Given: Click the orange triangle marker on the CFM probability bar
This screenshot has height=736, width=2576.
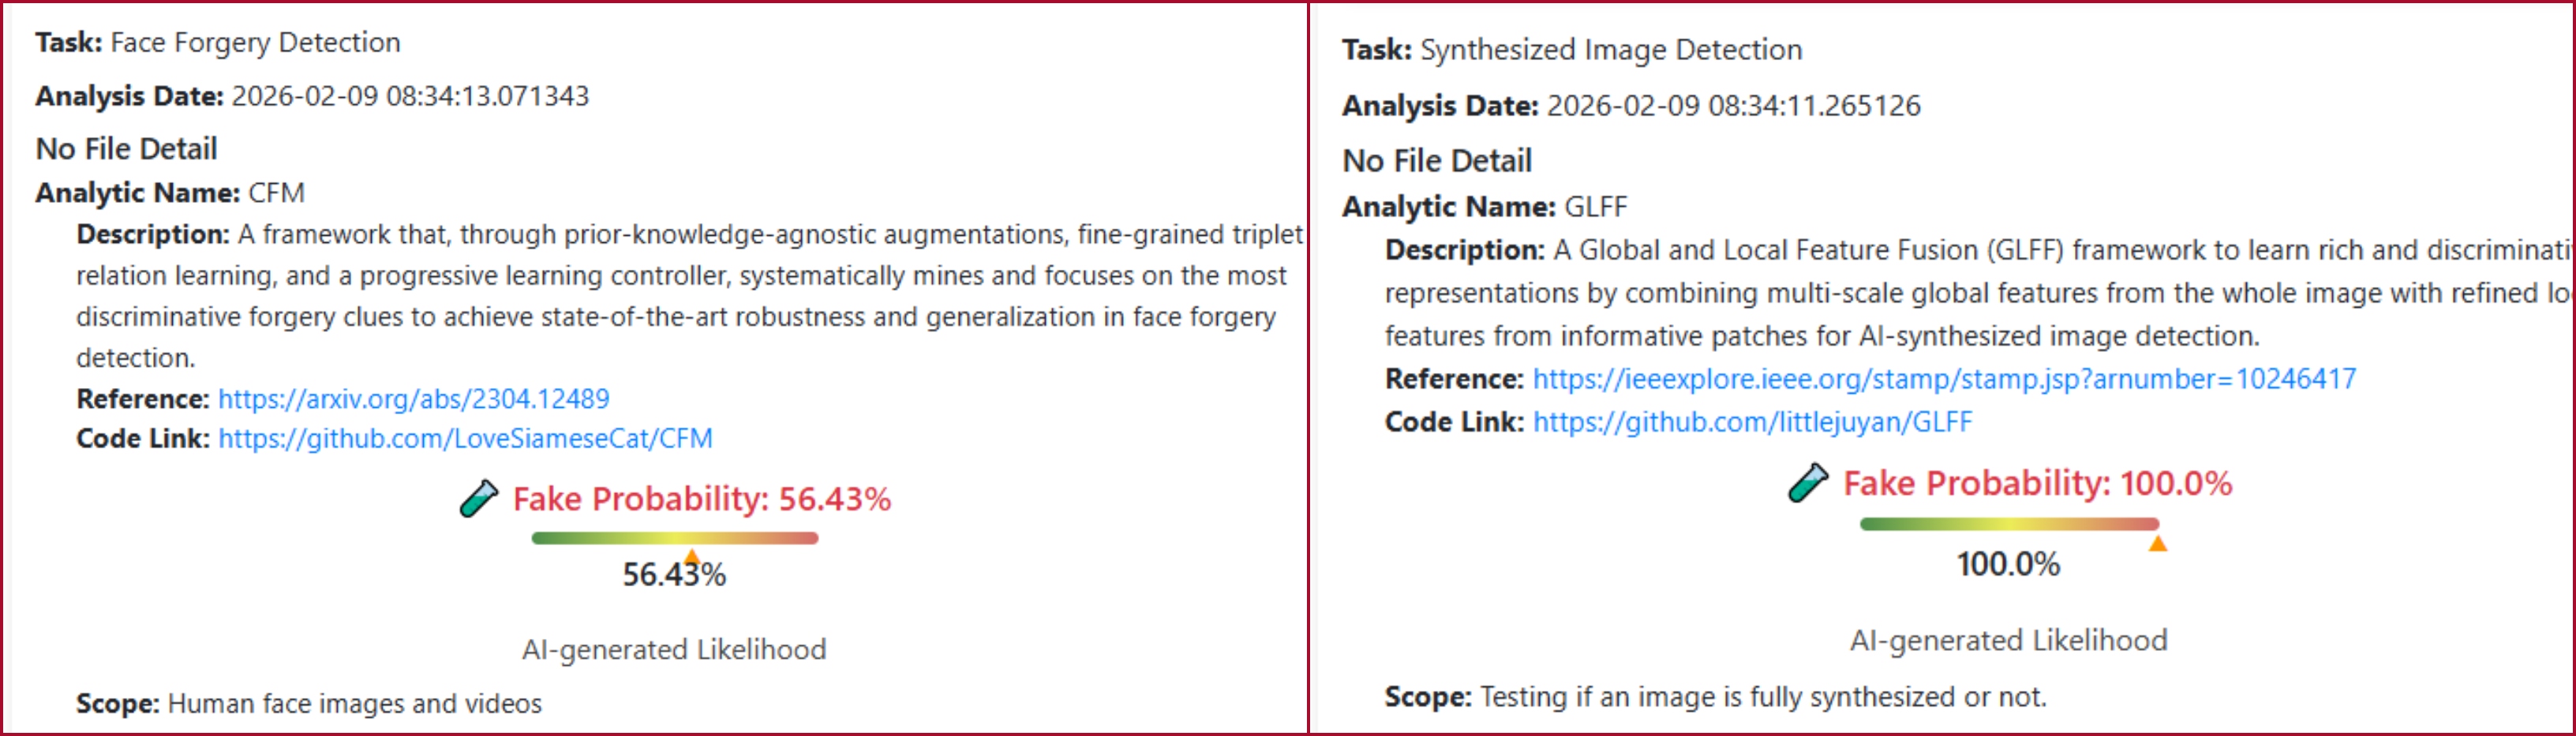Looking at the screenshot, I should [691, 555].
